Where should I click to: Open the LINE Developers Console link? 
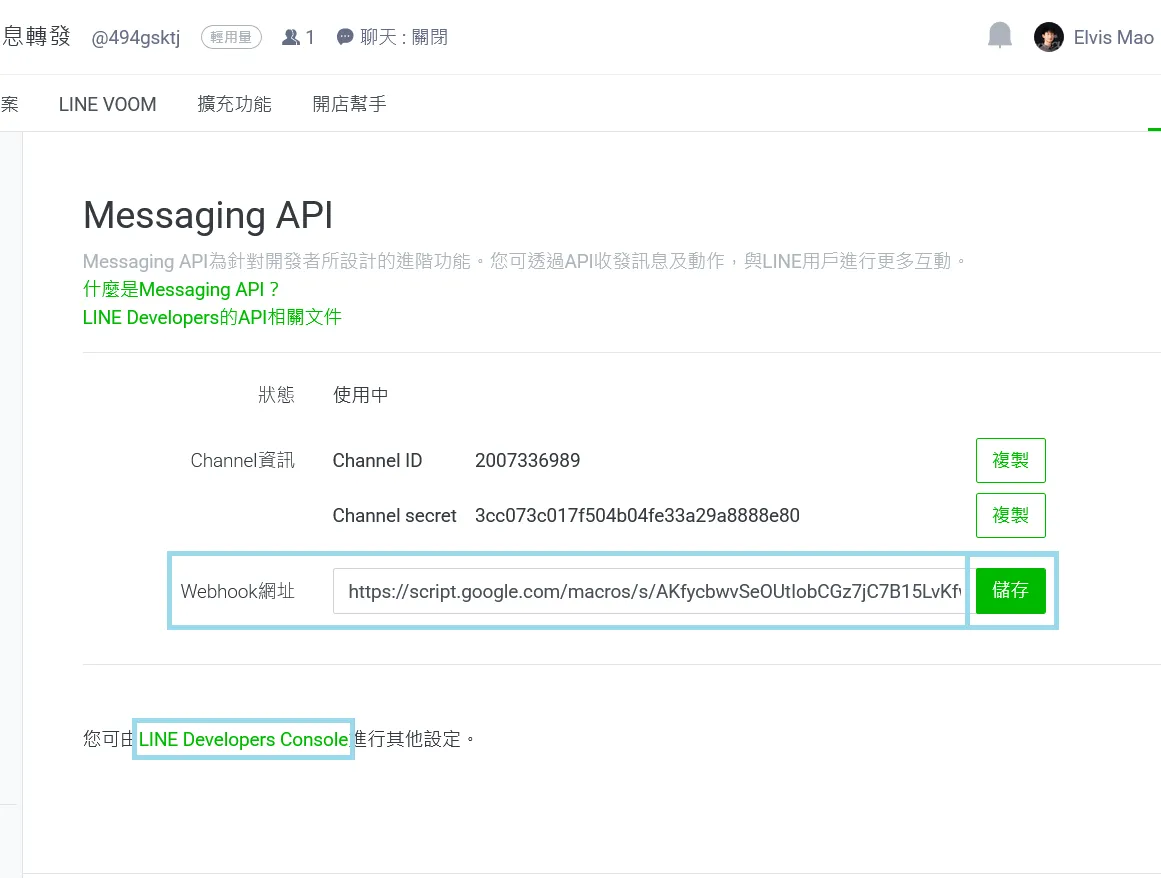coord(244,740)
